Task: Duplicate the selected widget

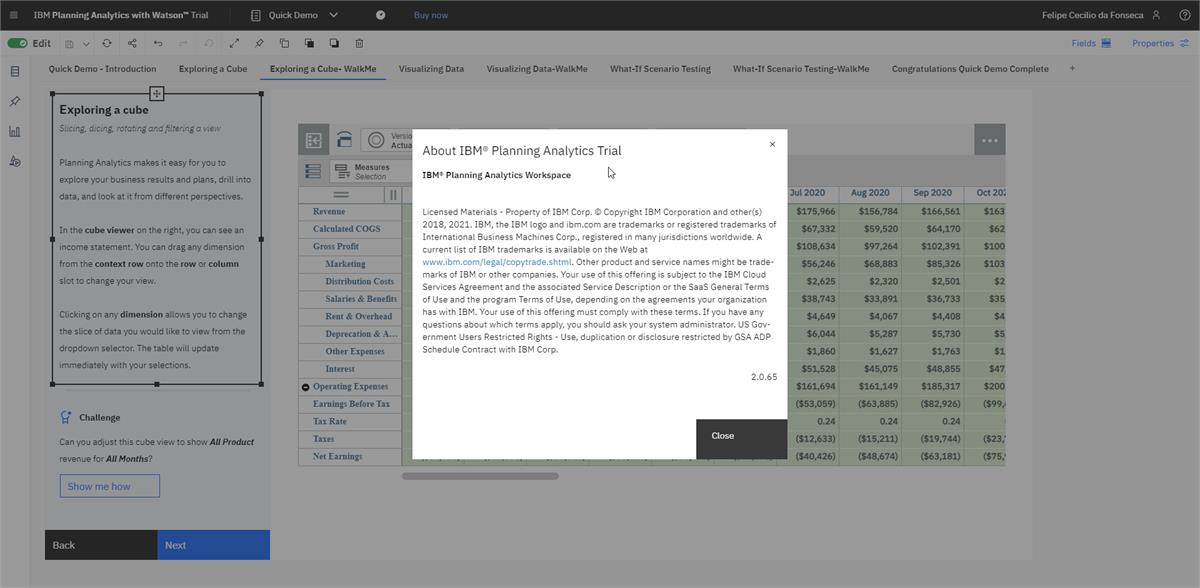Action: [284, 43]
